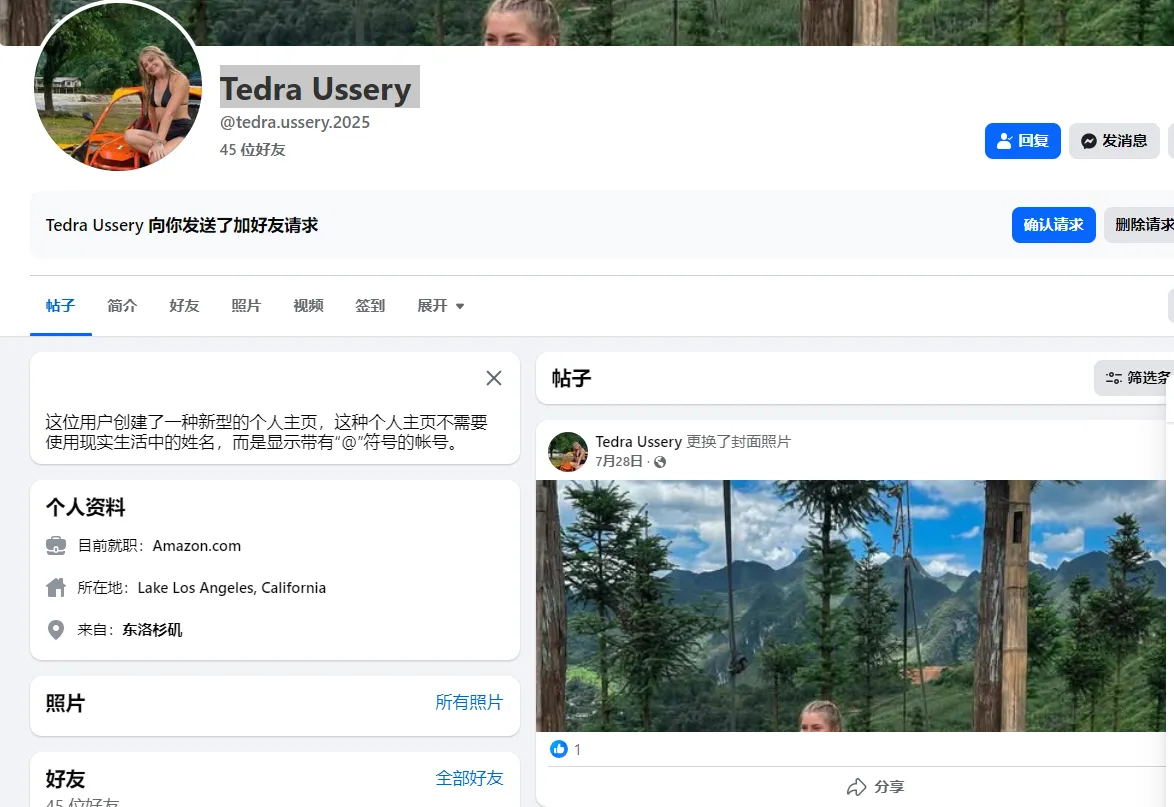Click the globe privacy icon beside 7月28日
The image size is (1174, 807).
click(659, 462)
